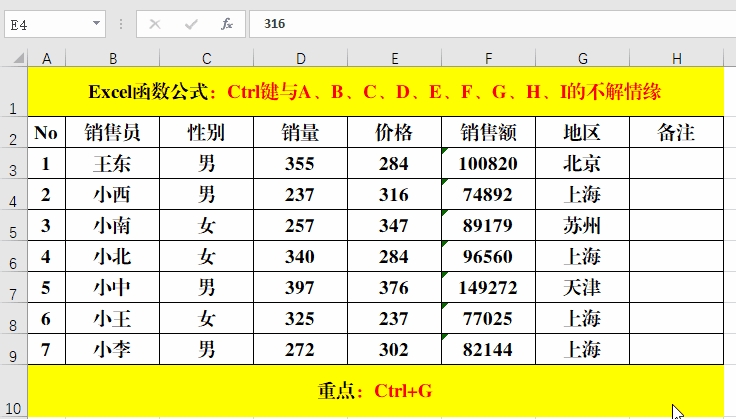This screenshot has height=419, width=736.
Task: Select the region cell 天津
Action: [x=583, y=287]
